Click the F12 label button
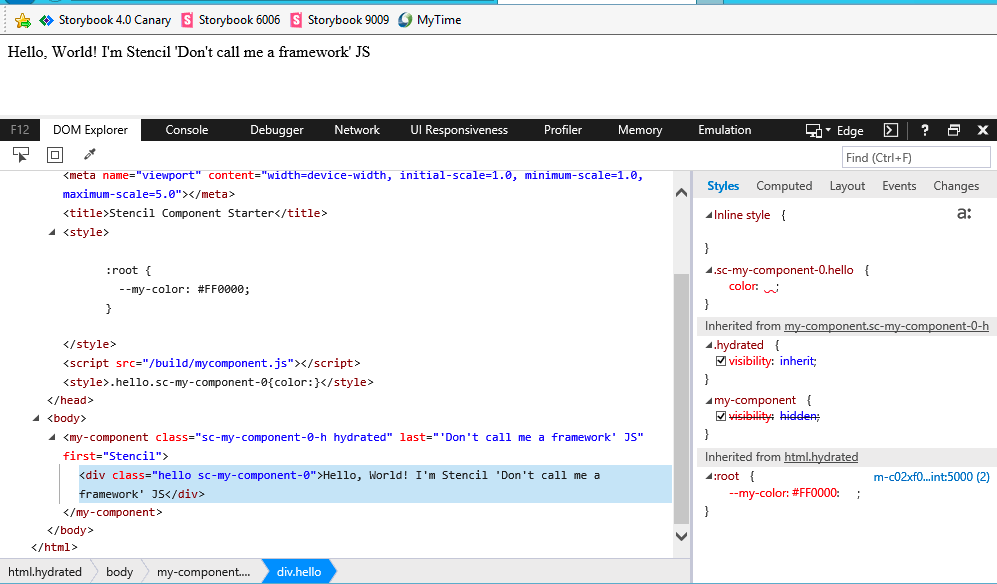Image resolution: width=997 pixels, height=584 pixels. 20,130
